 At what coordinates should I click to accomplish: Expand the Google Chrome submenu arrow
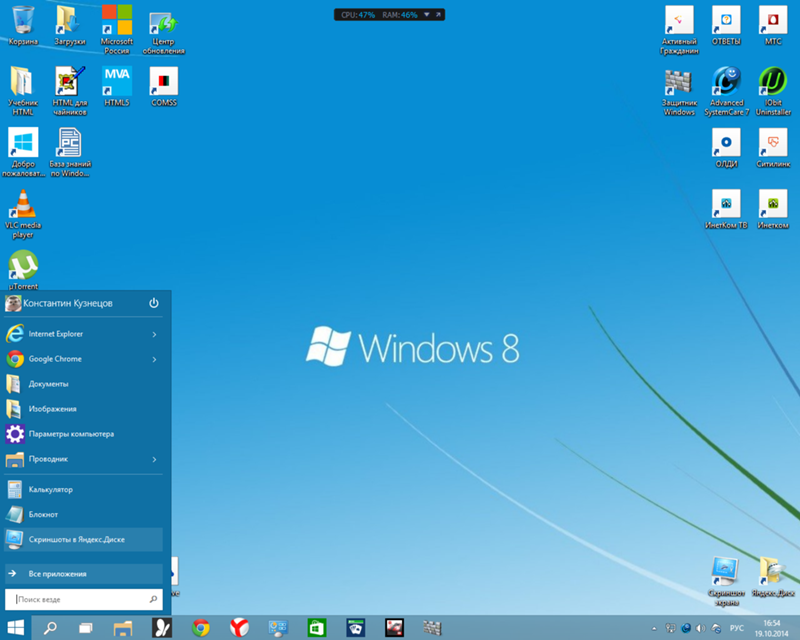[154, 359]
